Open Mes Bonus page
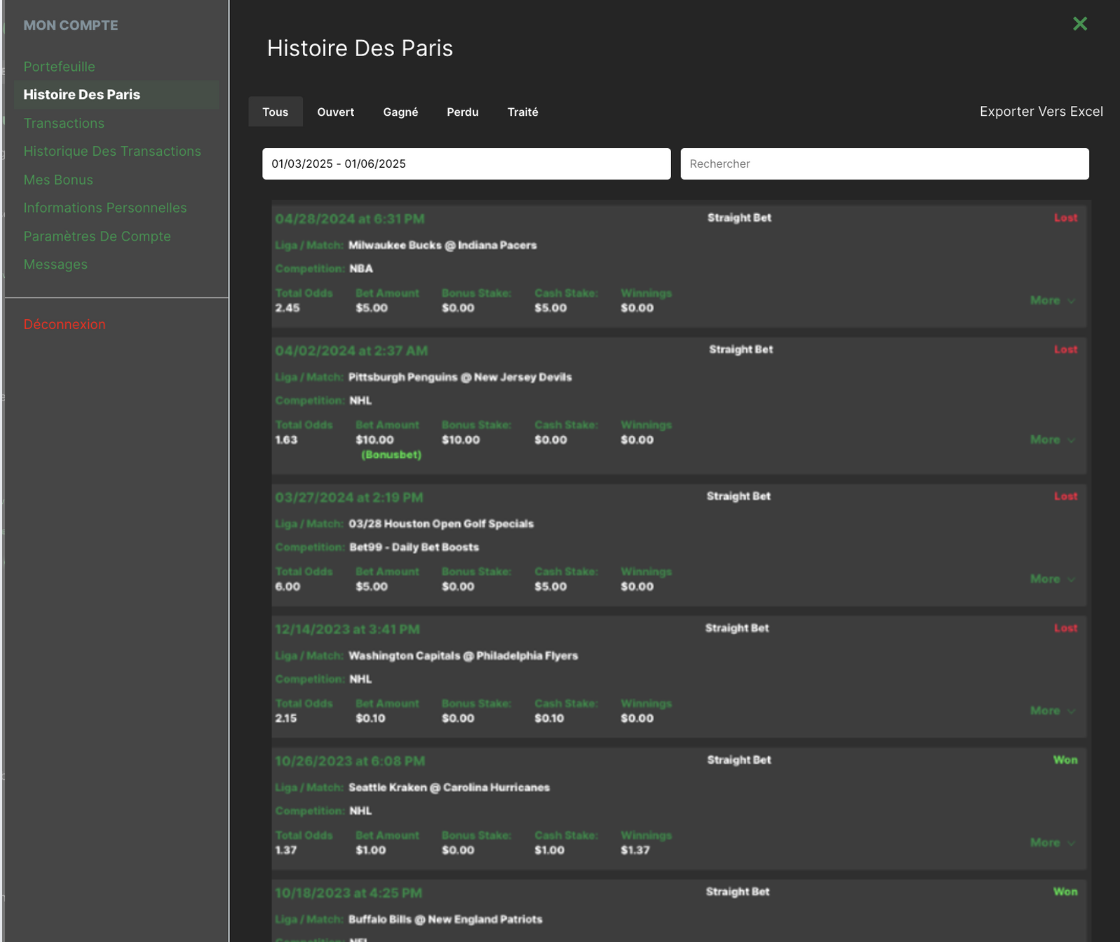The image size is (1120, 942). pyautogui.click(x=58, y=180)
